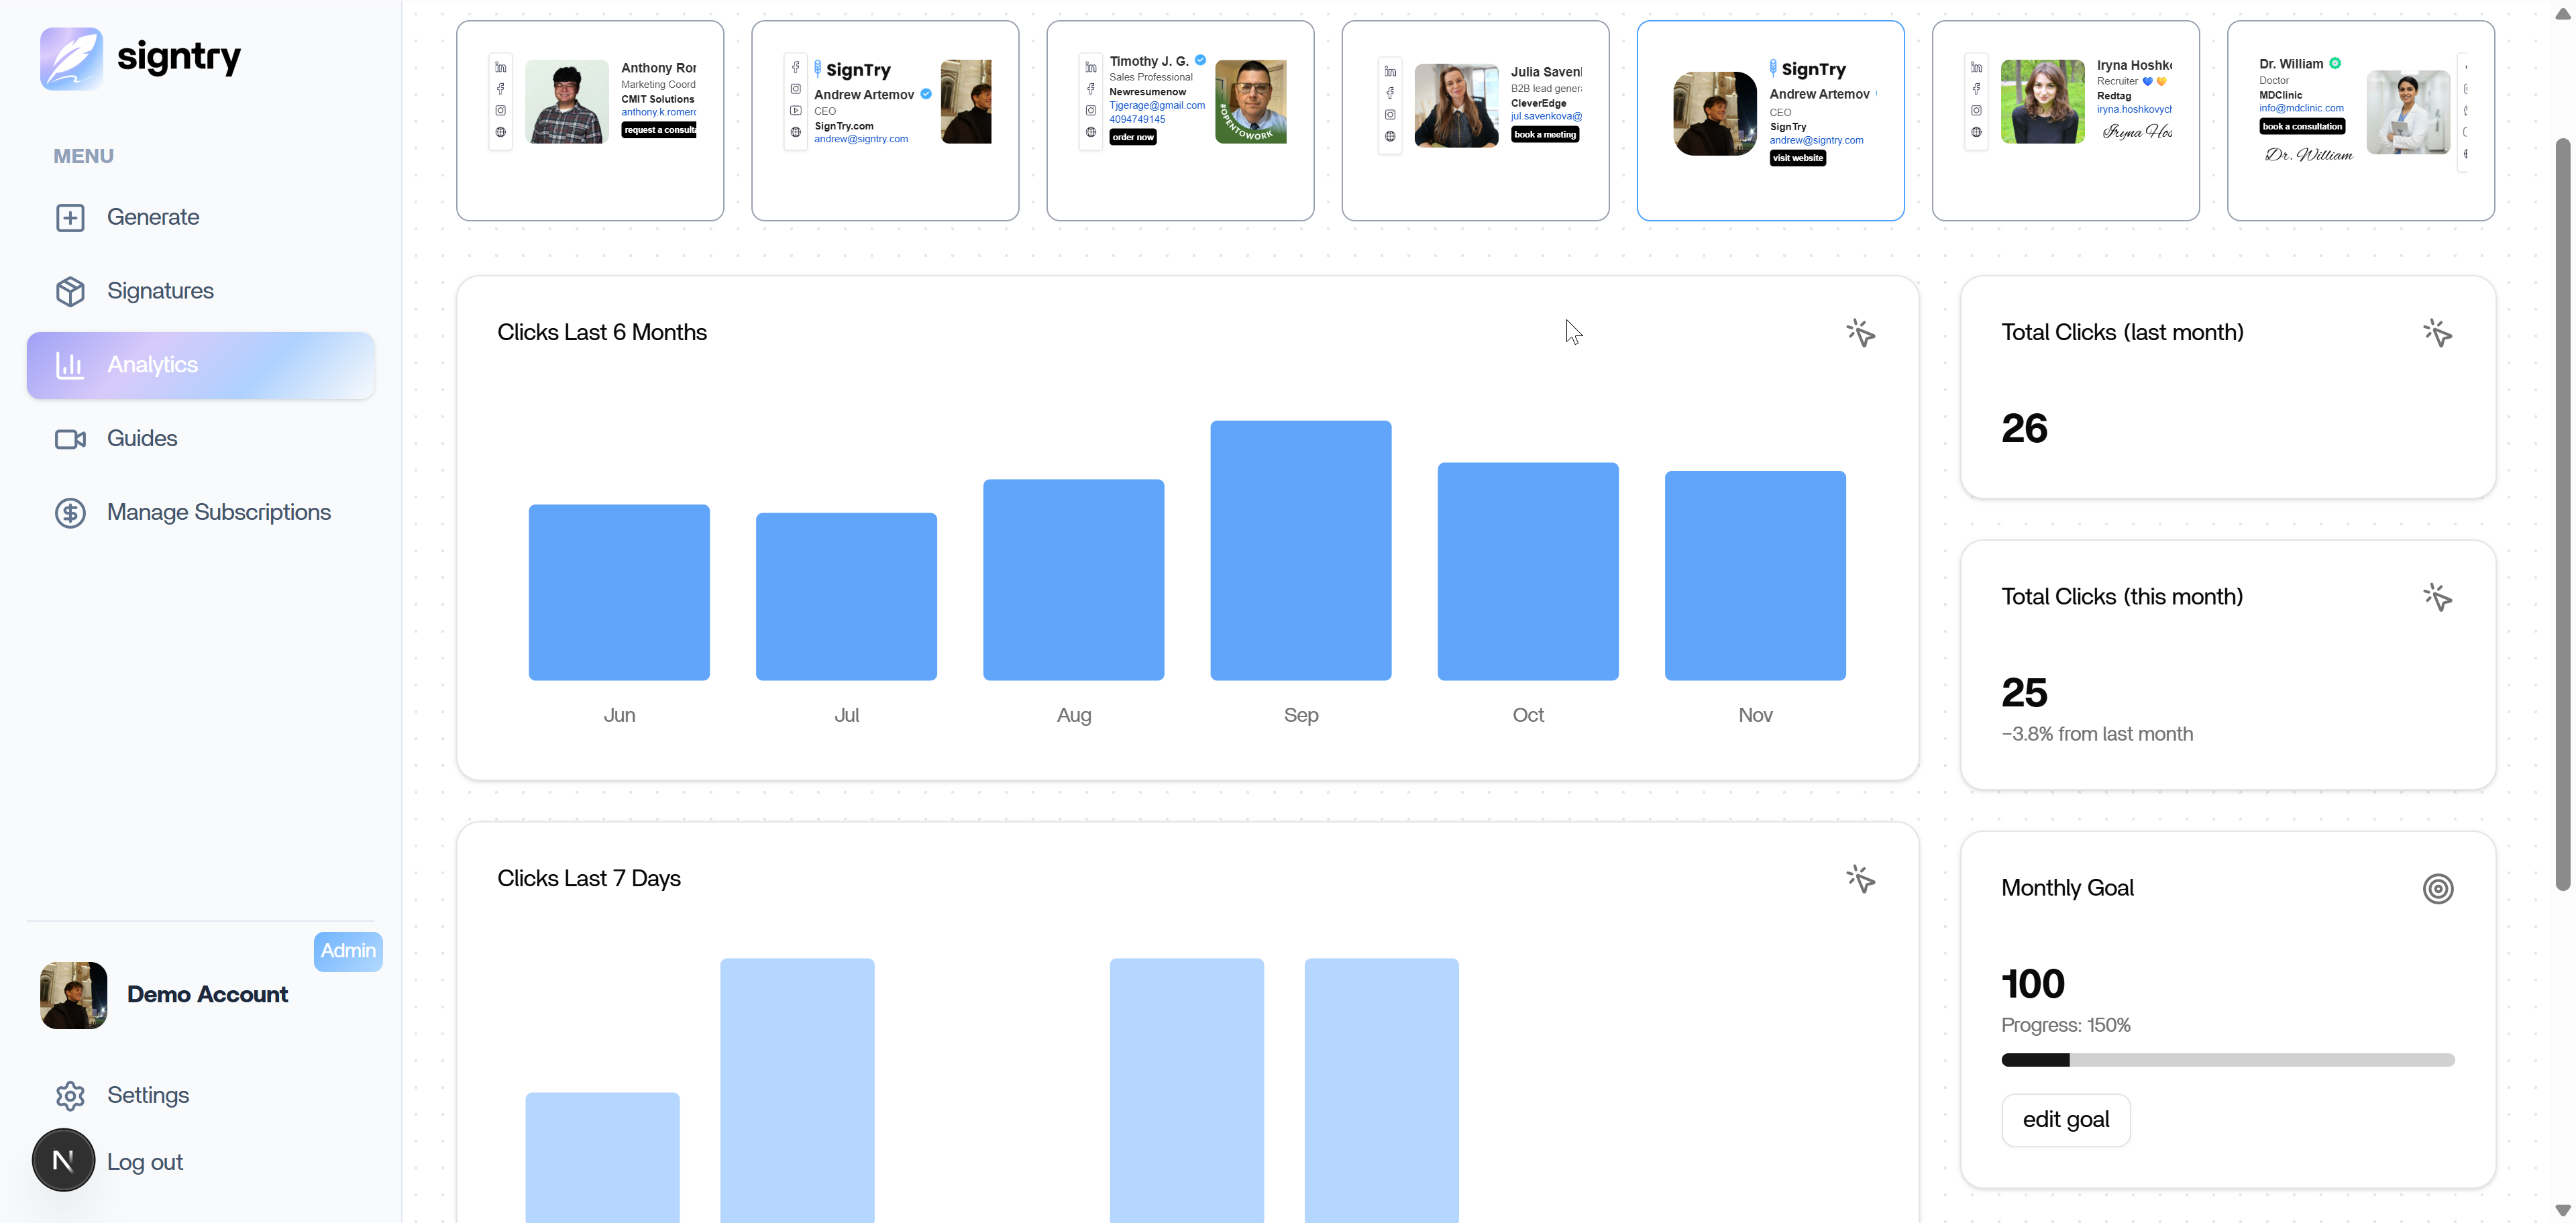
Task: Select the Timothy J. G. signature card
Action: tap(1180, 120)
